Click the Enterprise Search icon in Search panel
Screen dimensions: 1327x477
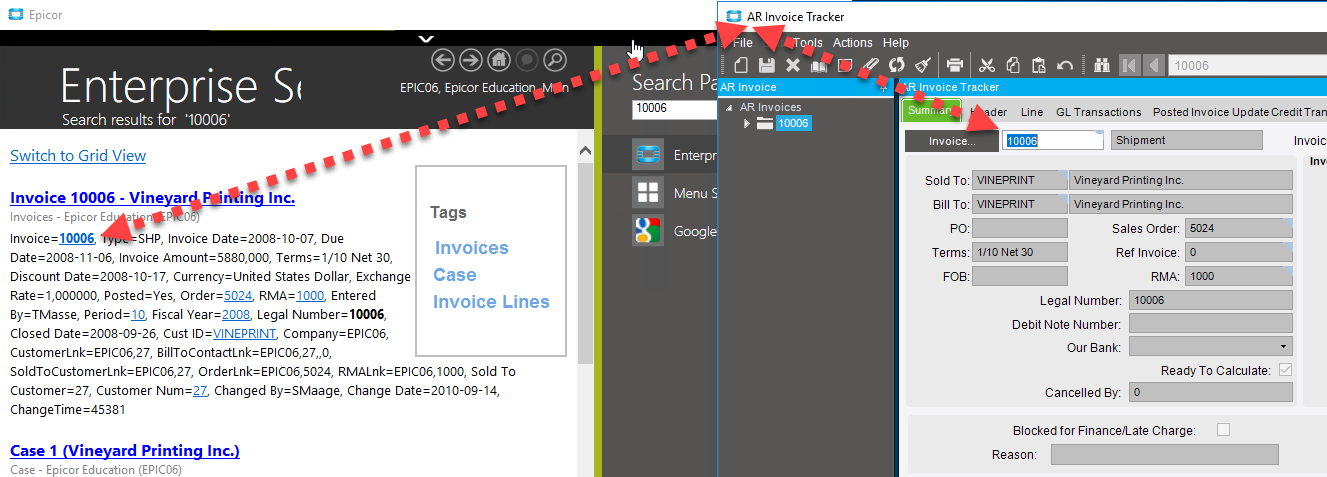pos(648,155)
